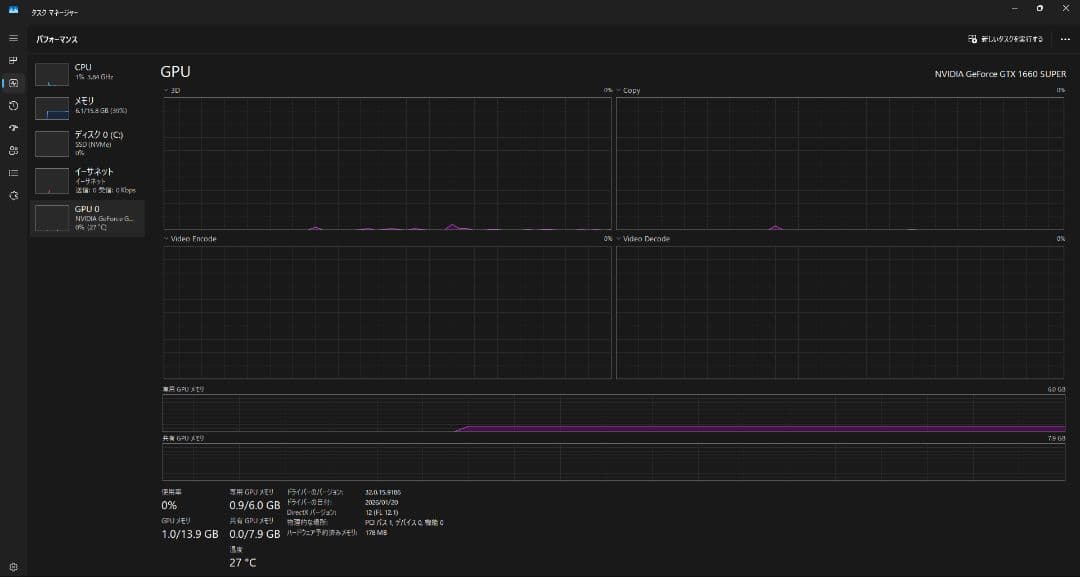1080x577 pixels.
Task: Select the Performance page icon
Action: click(13, 83)
